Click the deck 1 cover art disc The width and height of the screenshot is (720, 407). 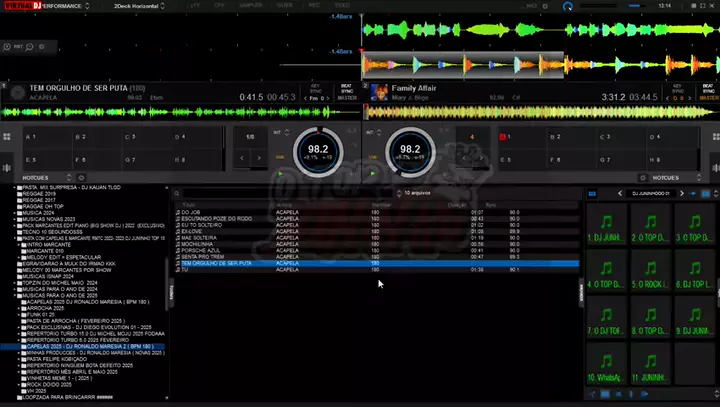tap(17, 92)
